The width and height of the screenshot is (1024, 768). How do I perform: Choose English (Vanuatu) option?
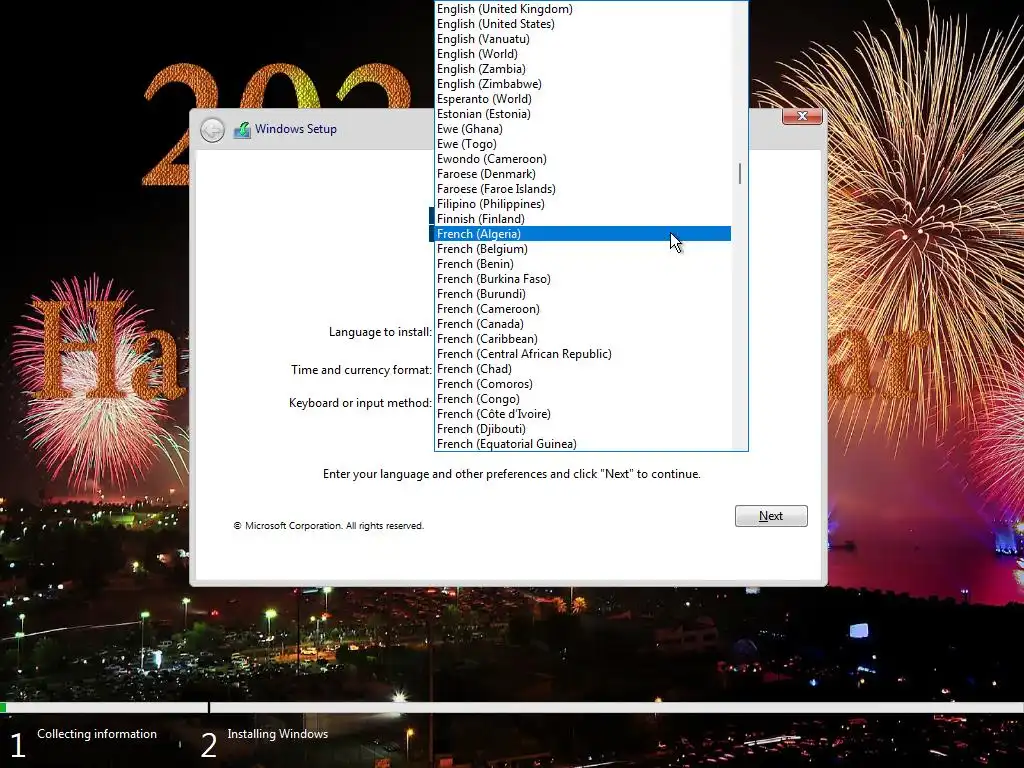click(x=583, y=39)
